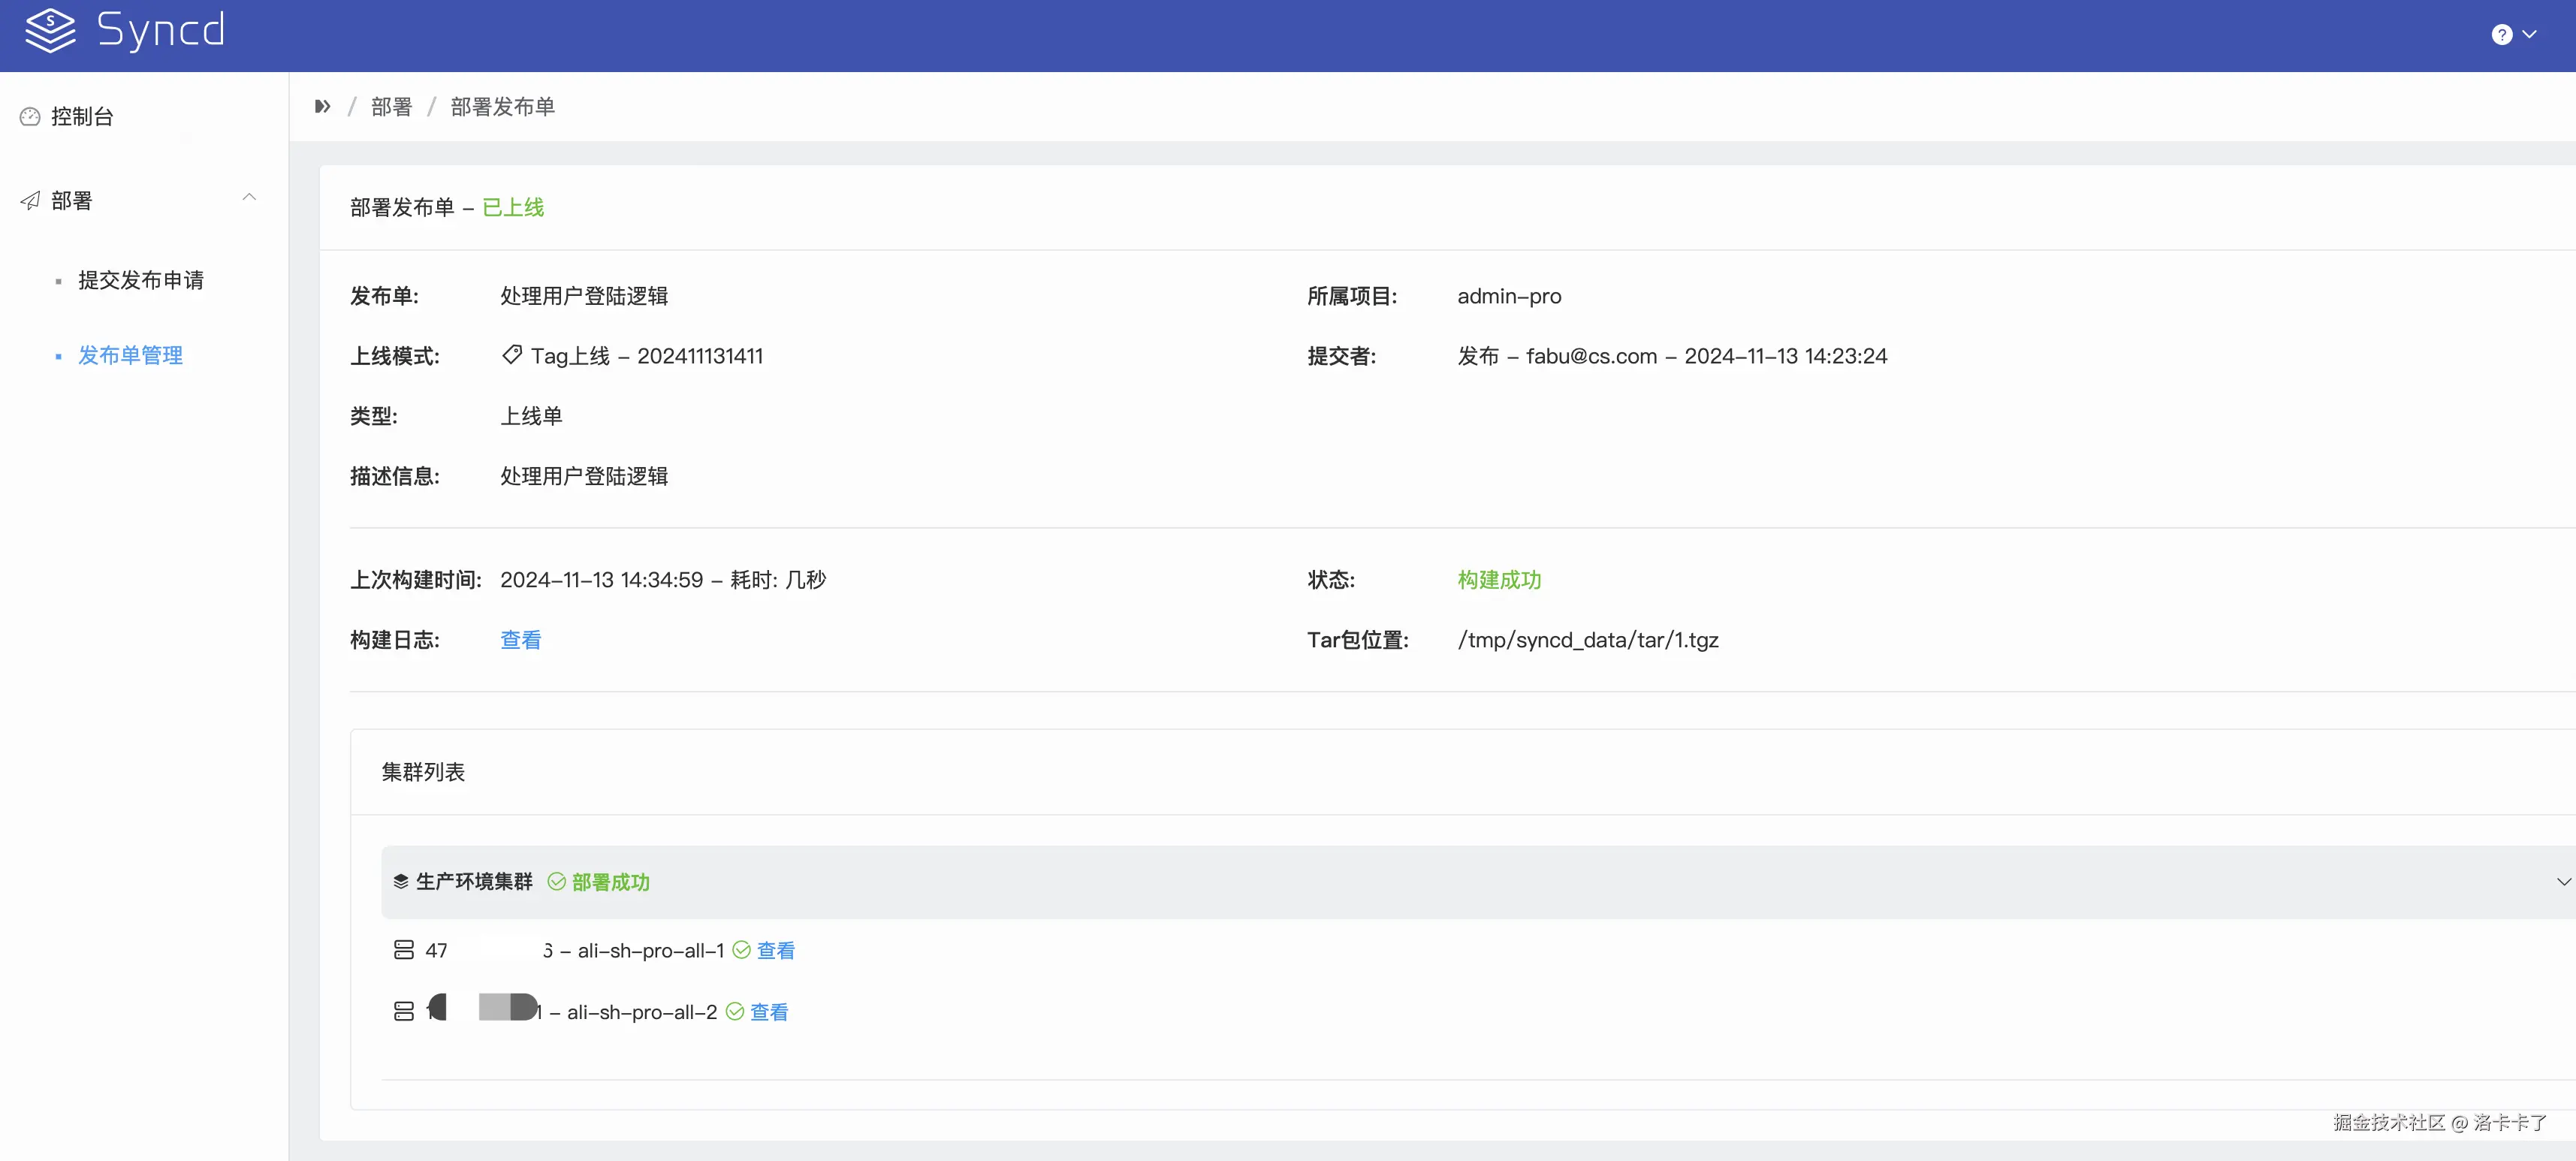Click the 部署成功 green check icon
Viewport: 2576px width, 1161px height.
pyautogui.click(x=557, y=881)
